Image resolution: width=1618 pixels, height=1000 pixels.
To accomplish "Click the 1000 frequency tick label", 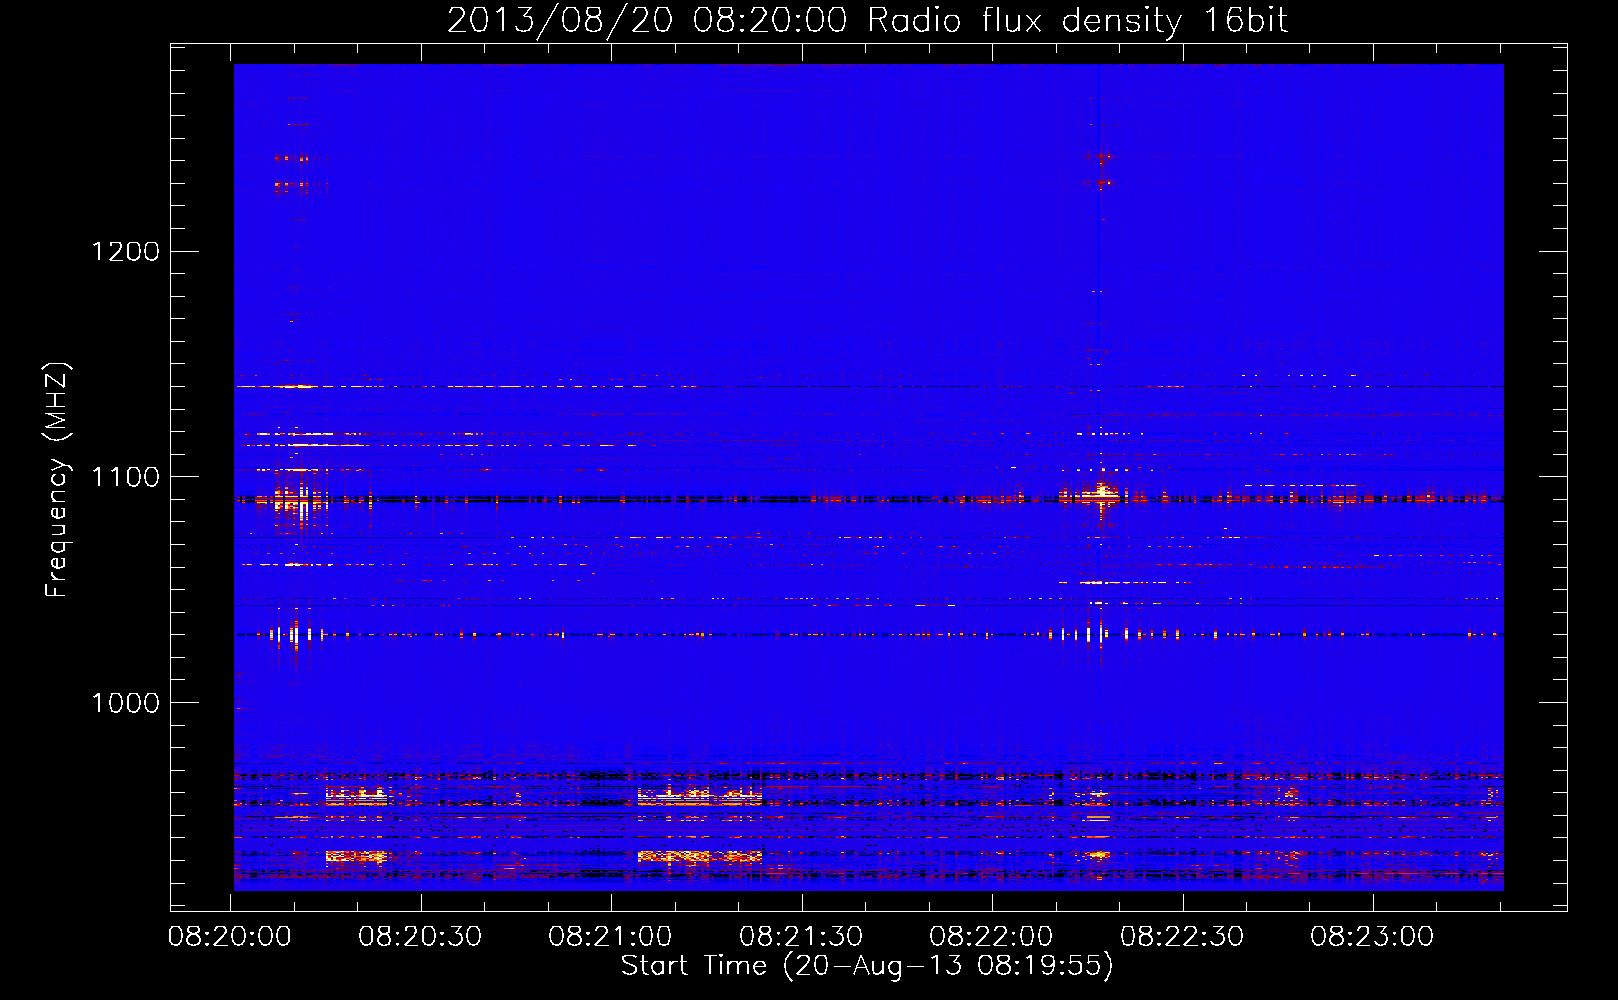I will click(x=126, y=703).
